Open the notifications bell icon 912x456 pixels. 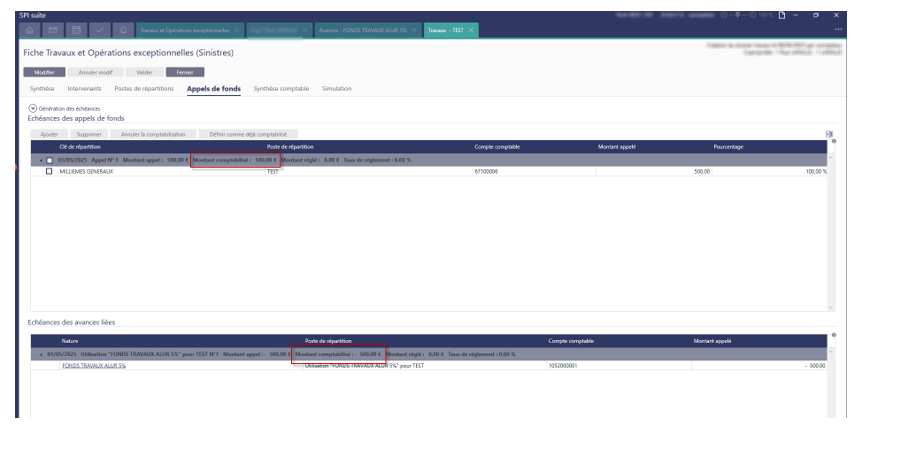tap(122, 30)
